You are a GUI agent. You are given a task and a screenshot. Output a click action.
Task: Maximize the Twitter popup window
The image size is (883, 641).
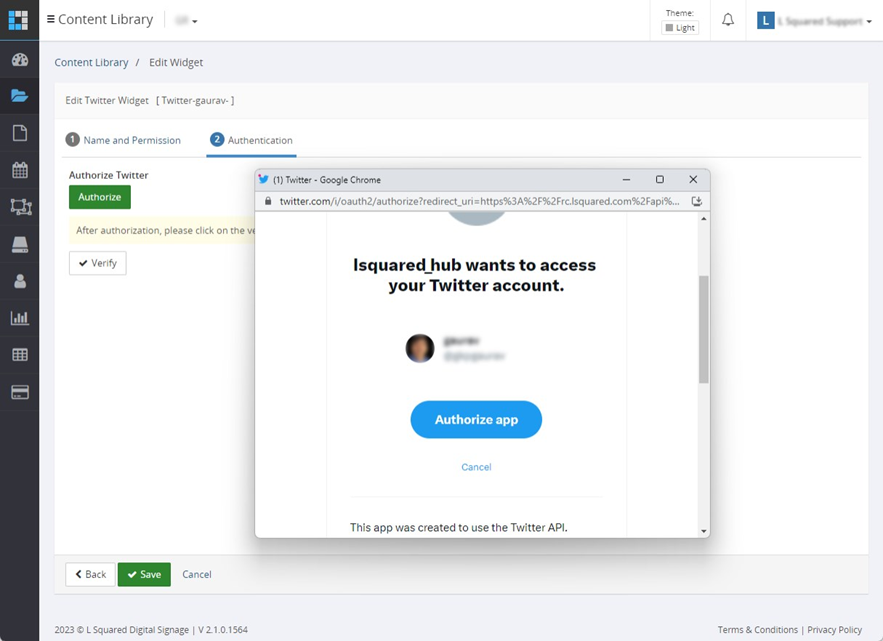pyautogui.click(x=659, y=180)
